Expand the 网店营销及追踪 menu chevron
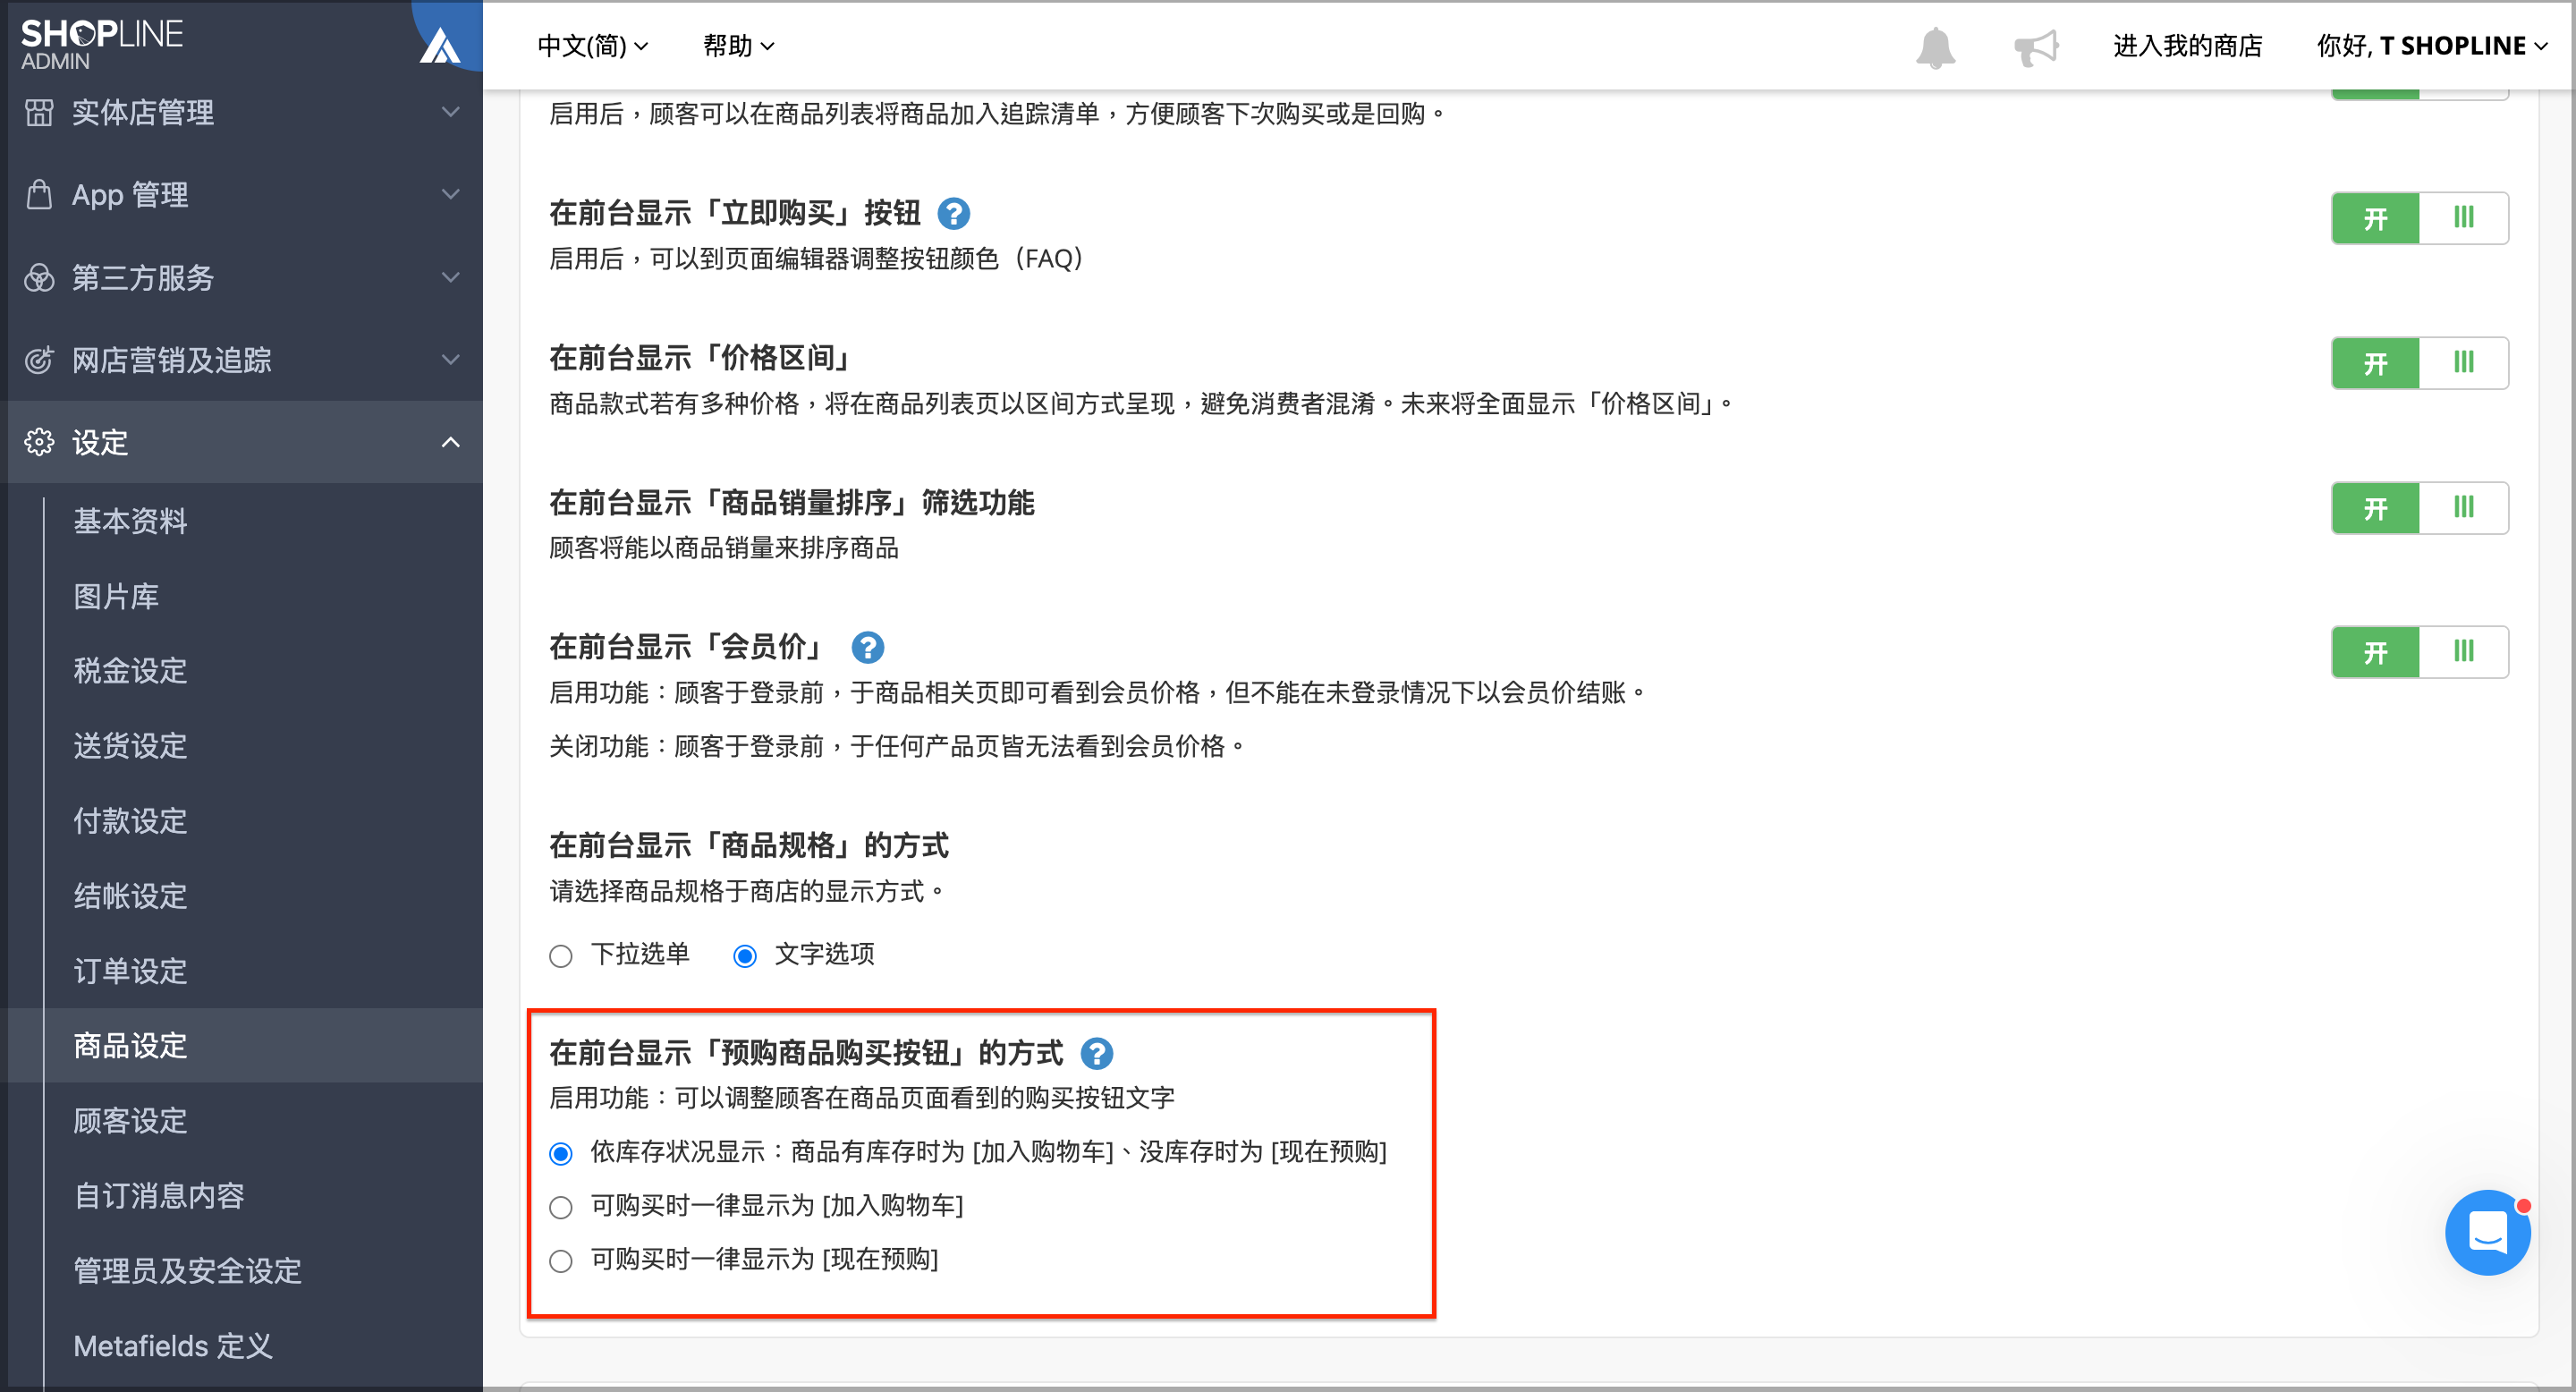2576x1392 pixels. coord(451,360)
